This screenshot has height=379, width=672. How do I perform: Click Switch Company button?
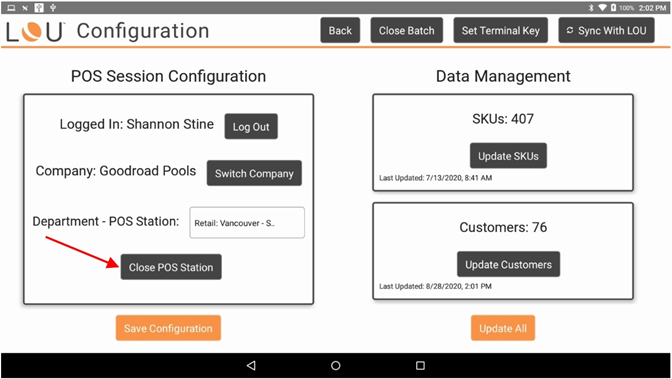[254, 173]
